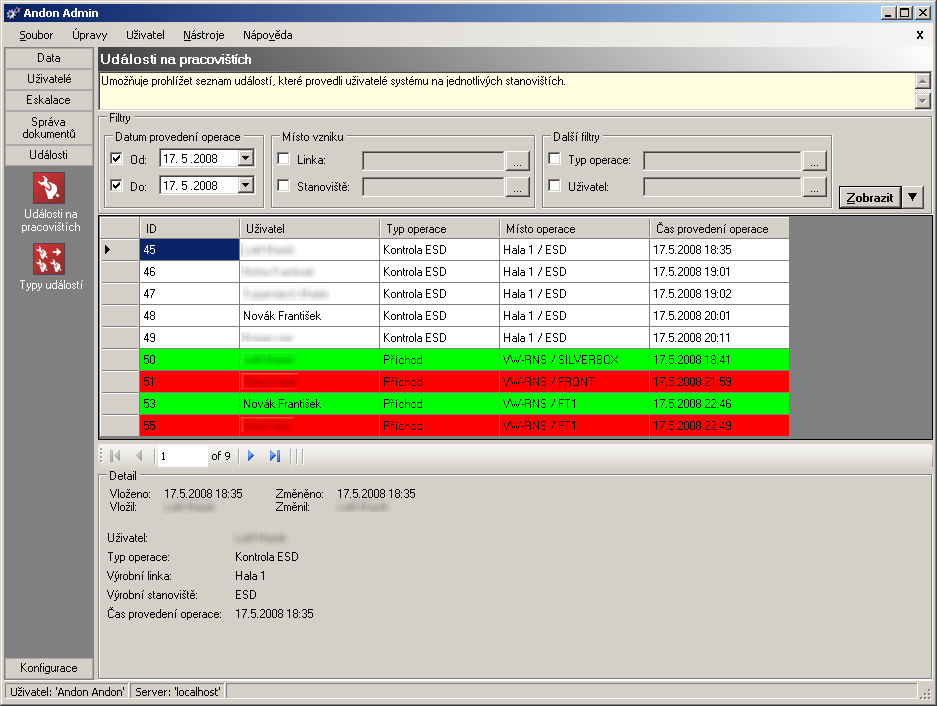Open the Do date dropdown calendar
This screenshot has height=706, width=937.
point(246,185)
